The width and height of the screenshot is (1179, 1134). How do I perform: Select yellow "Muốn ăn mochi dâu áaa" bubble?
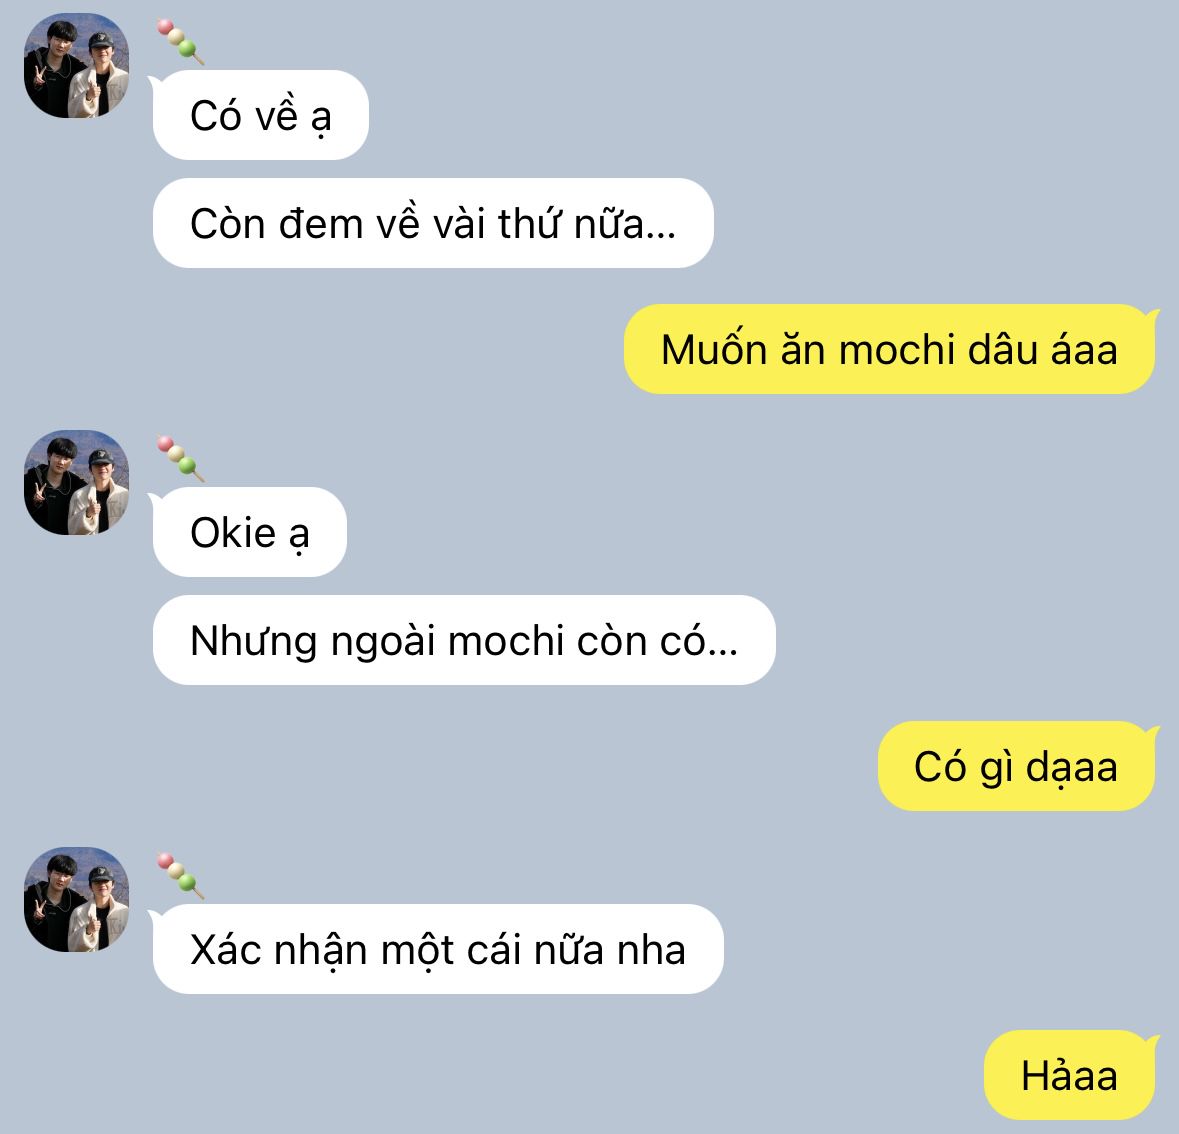890,349
